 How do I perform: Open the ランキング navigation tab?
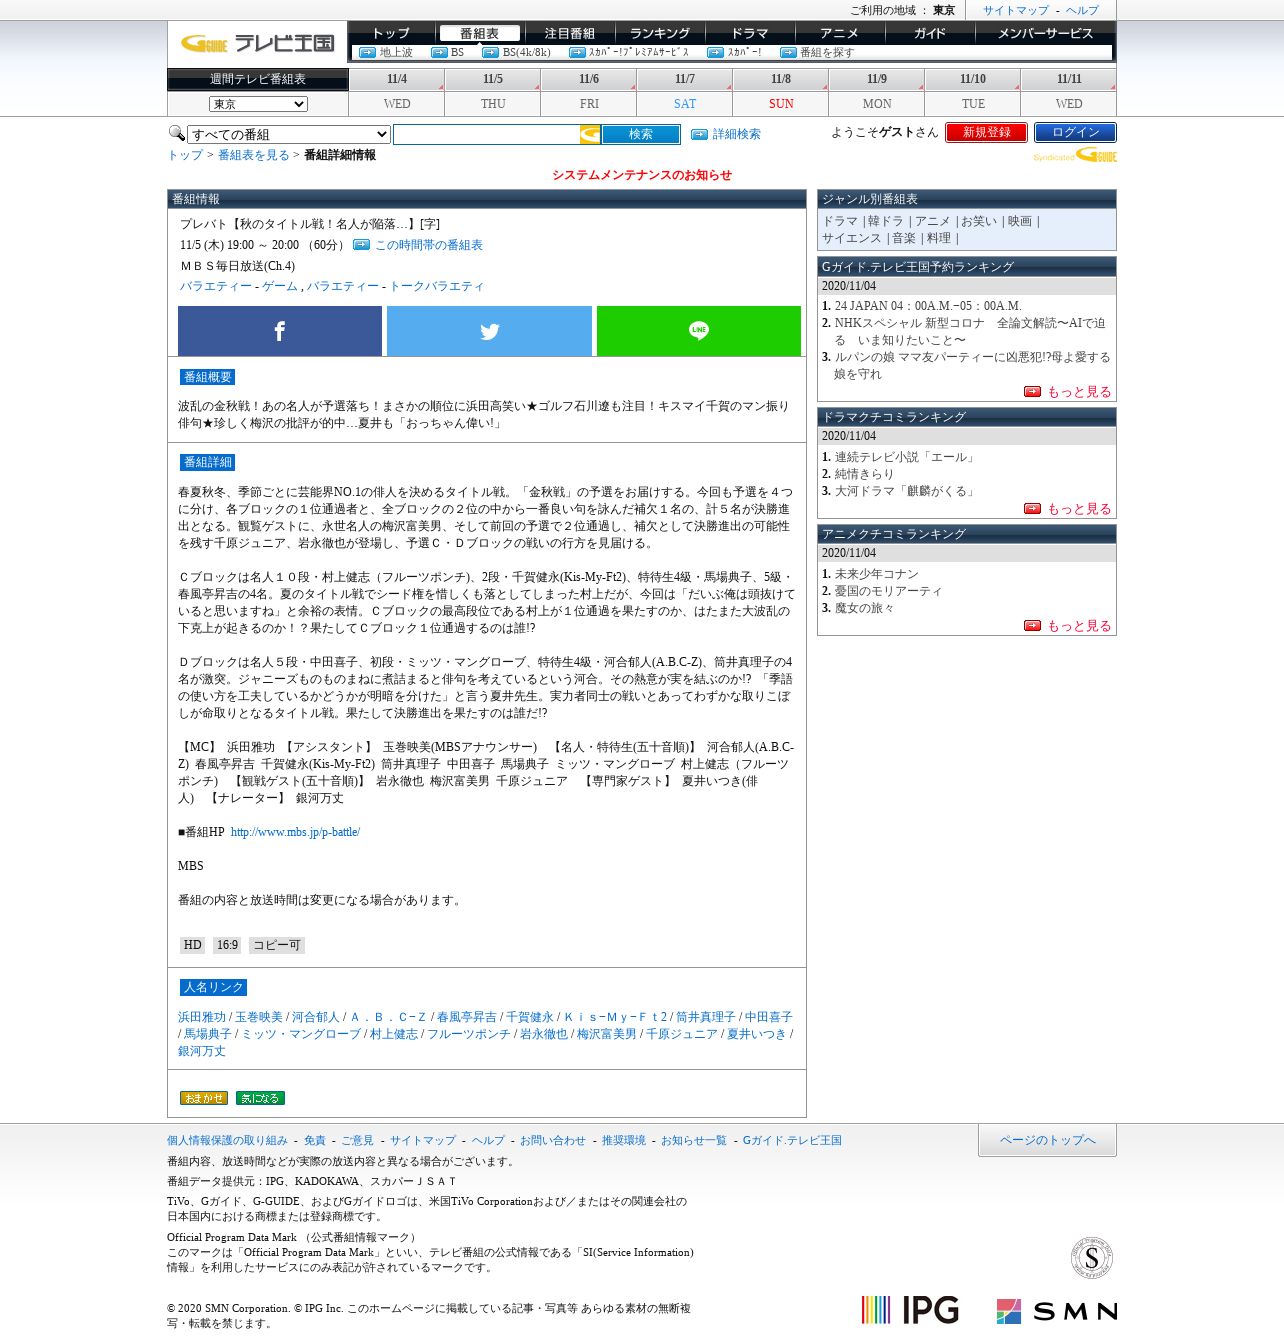coord(660,33)
